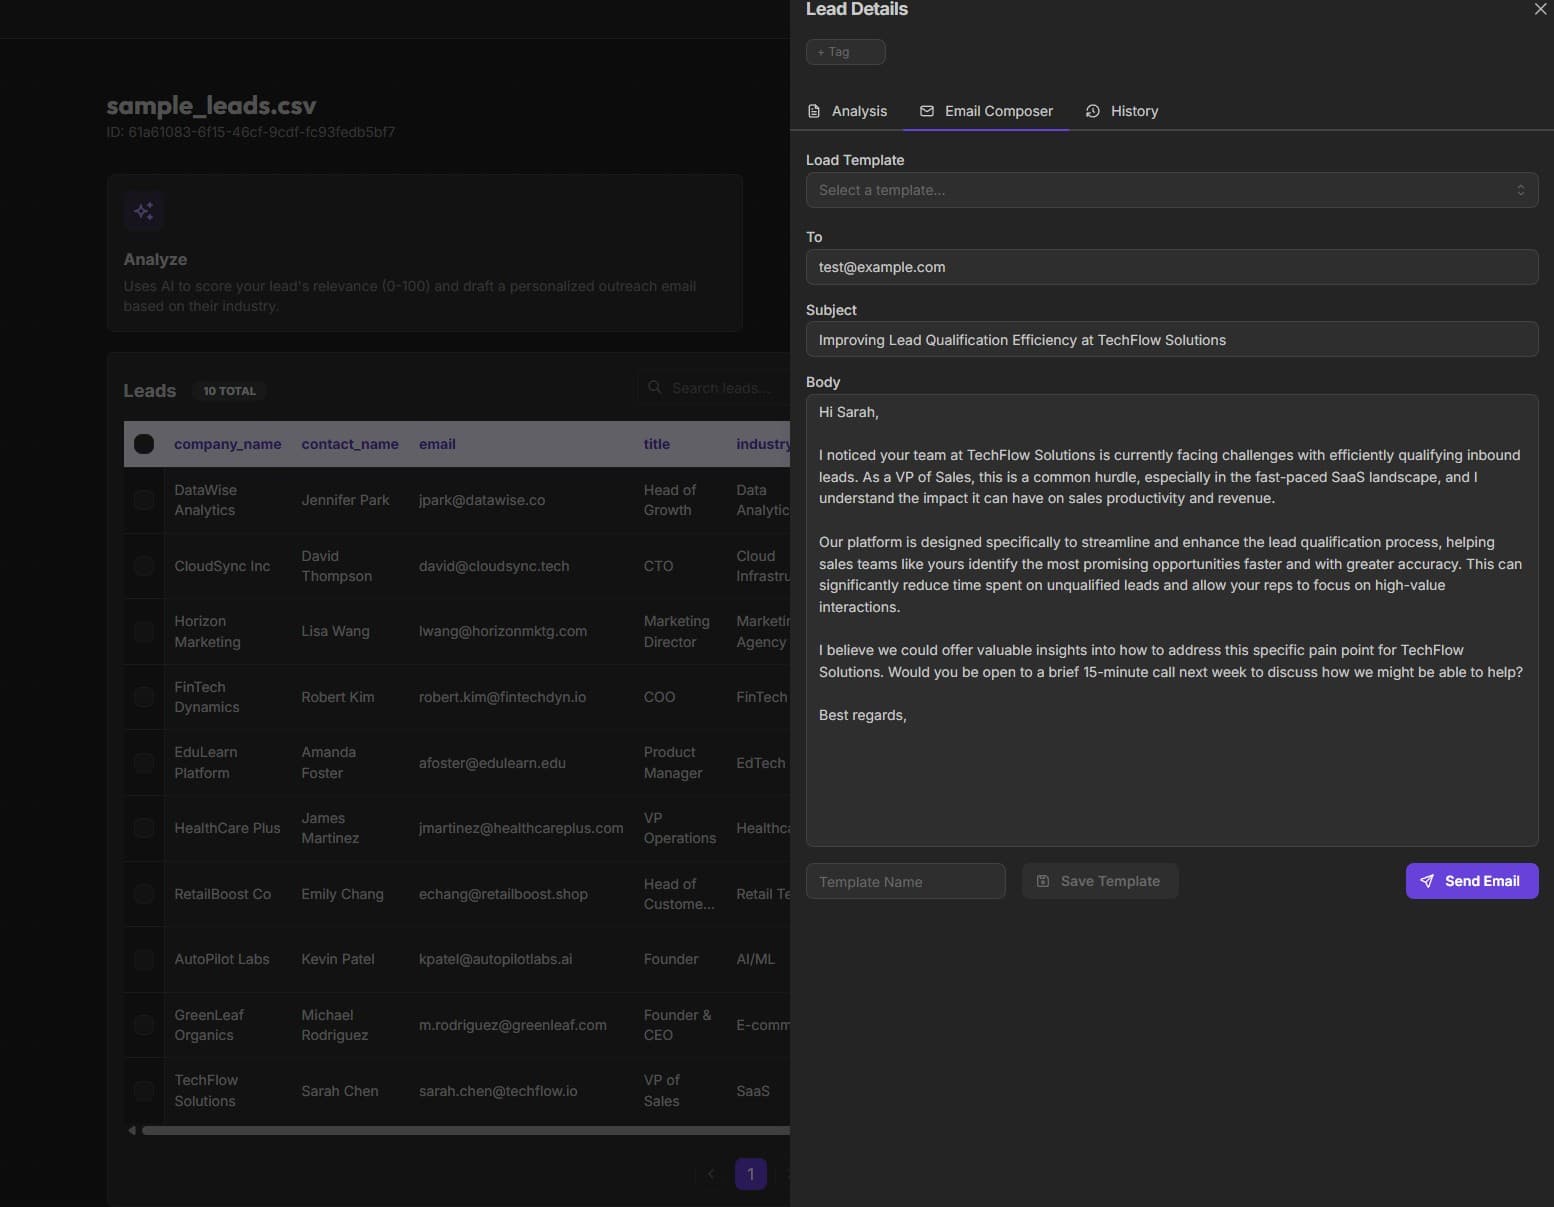The width and height of the screenshot is (1554, 1207).
Task: Click the save disk icon on Save Template
Action: [1043, 881]
